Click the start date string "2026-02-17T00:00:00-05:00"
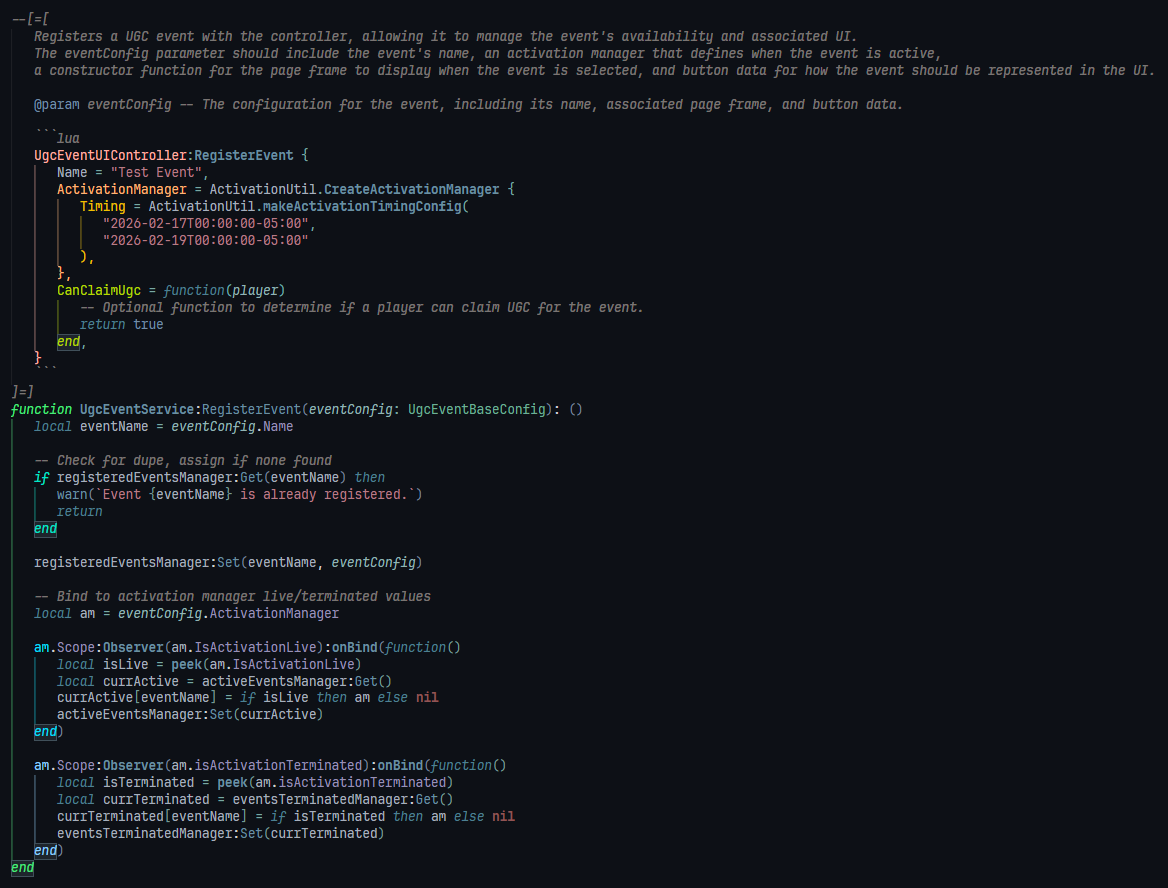The image size is (1168, 888). pyautogui.click(x=206, y=223)
